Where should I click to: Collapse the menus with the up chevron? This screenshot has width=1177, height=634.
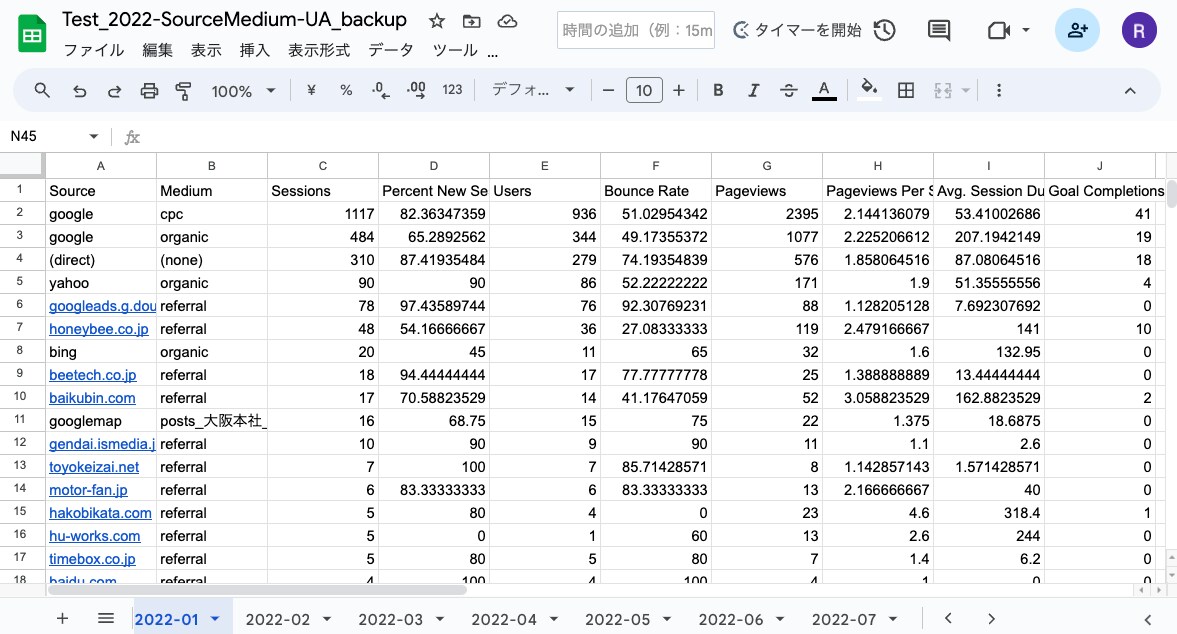pos(1130,91)
